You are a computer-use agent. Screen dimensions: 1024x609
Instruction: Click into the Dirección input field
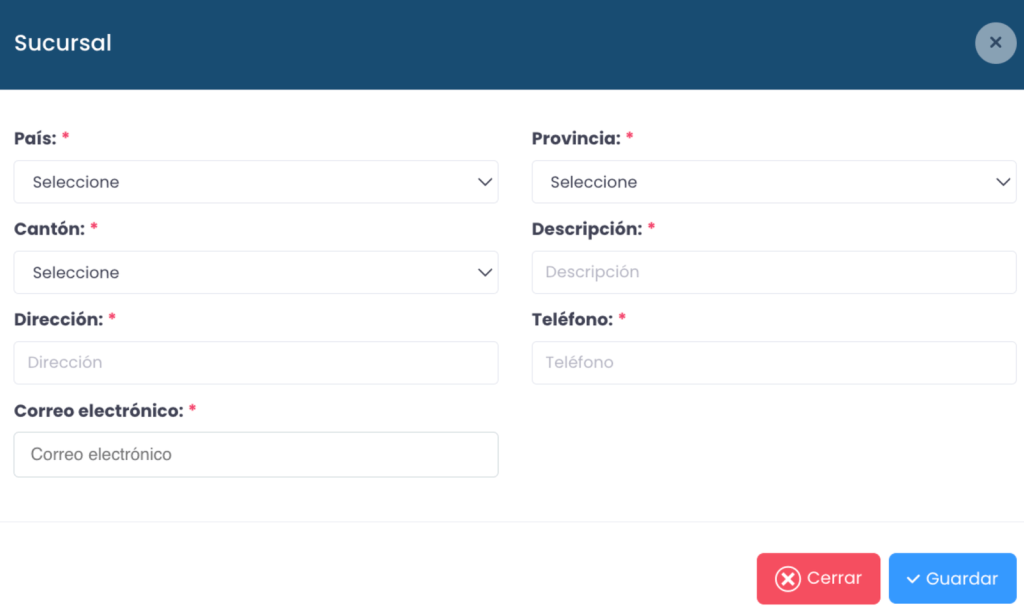pyautogui.click(x=255, y=362)
